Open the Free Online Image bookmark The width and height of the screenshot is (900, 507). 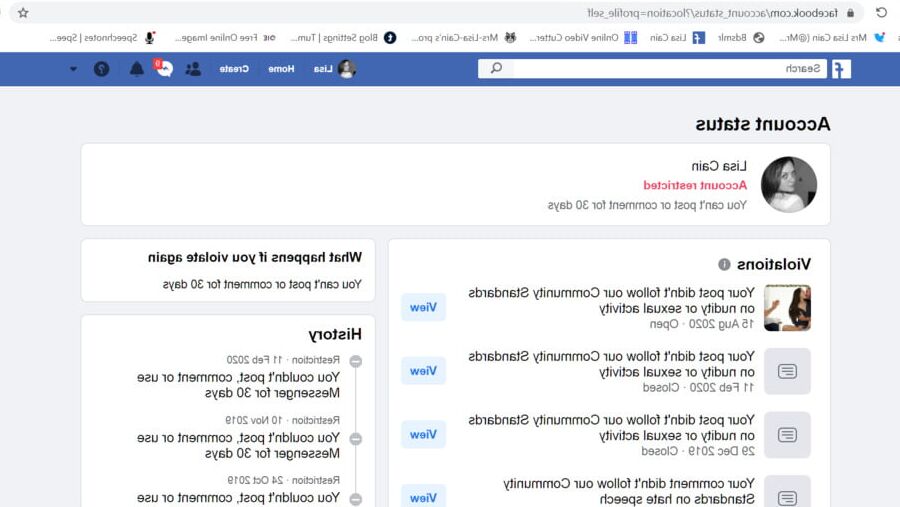pyautogui.click(x=225, y=38)
